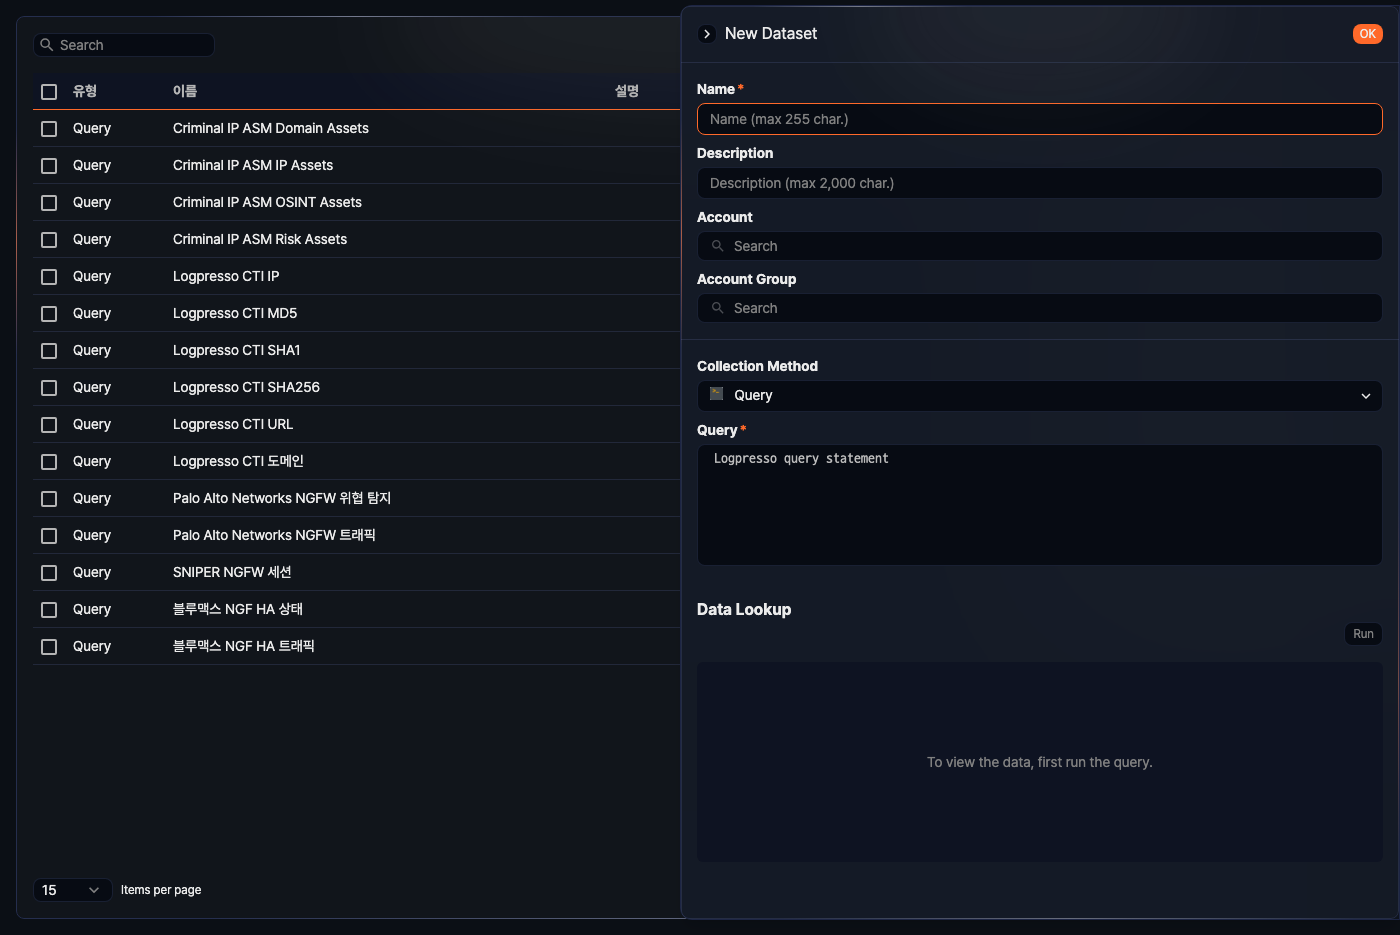
Task: Focus the dataset Name input field
Action: (1039, 119)
